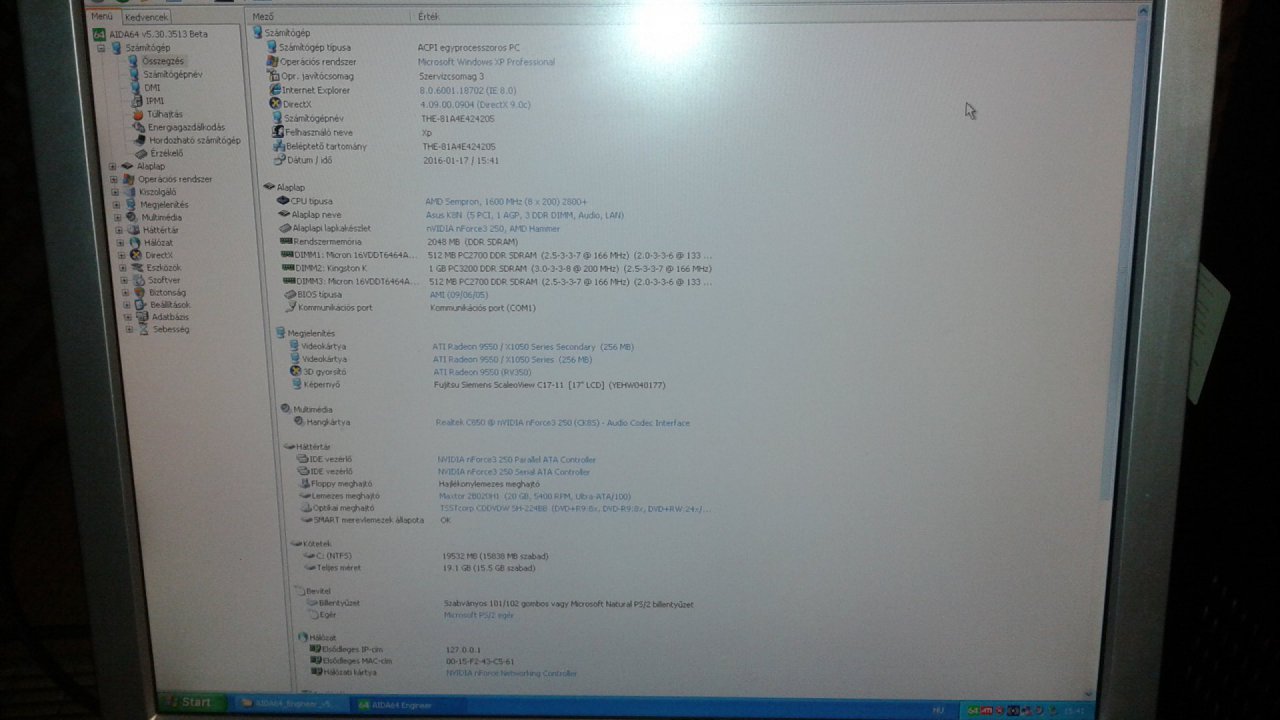This screenshot has height=720, width=1280.
Task: Open the ATI Radeon 9550 (RV350) link
Action: pyautogui.click(x=482, y=372)
